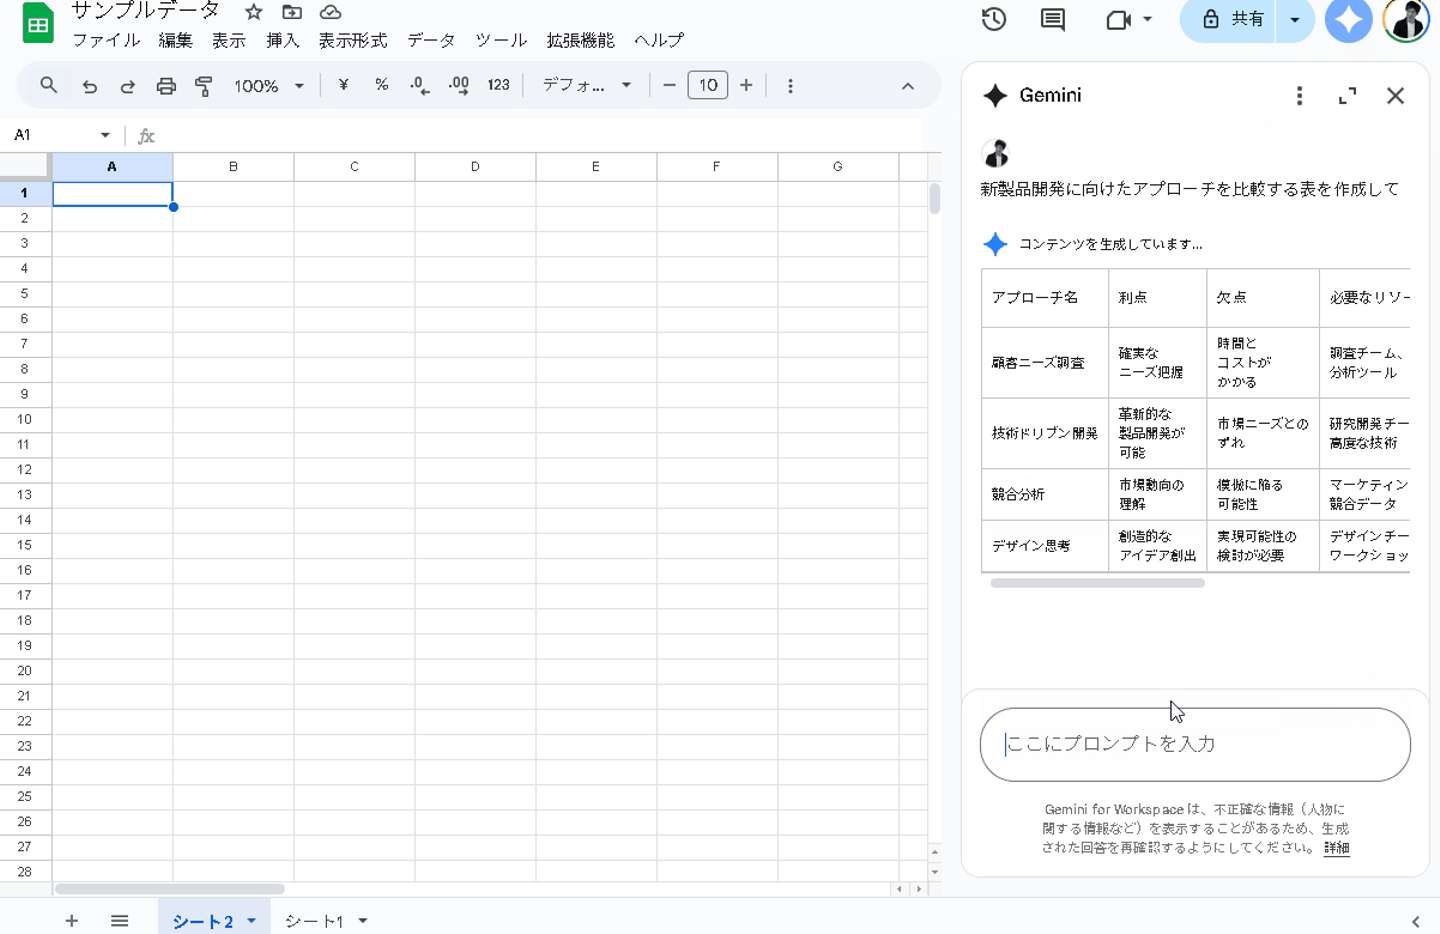Toggle the Gemini side panel button
1440x934 pixels.
pyautogui.click(x=1348, y=20)
